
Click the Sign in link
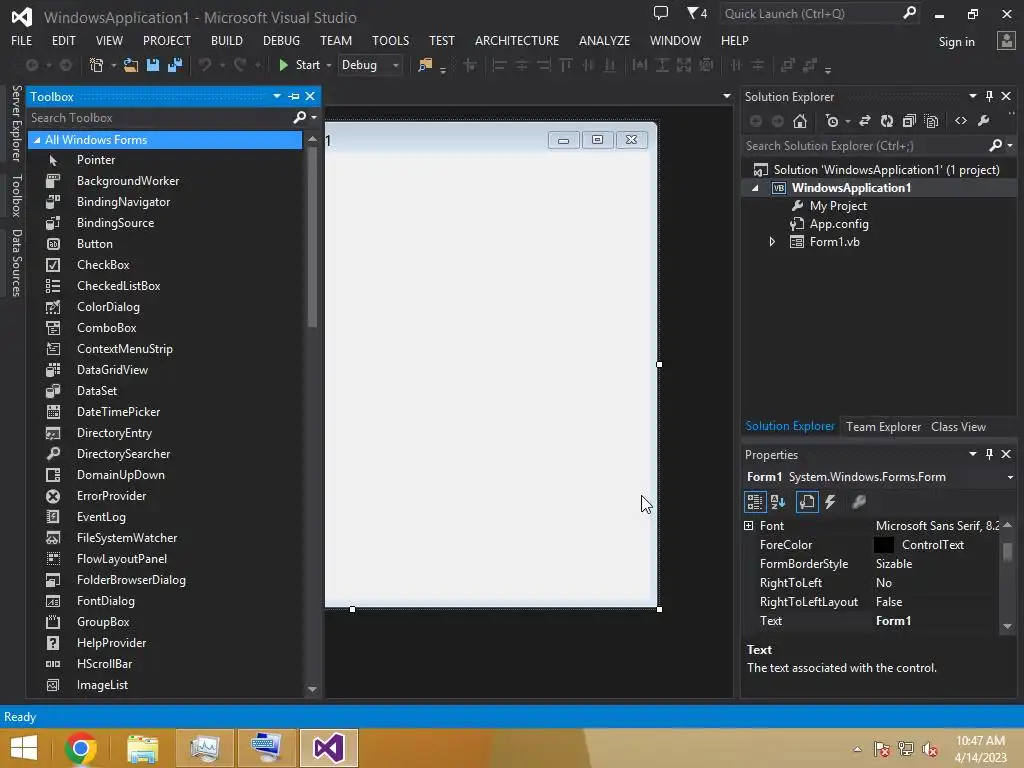coord(957,42)
